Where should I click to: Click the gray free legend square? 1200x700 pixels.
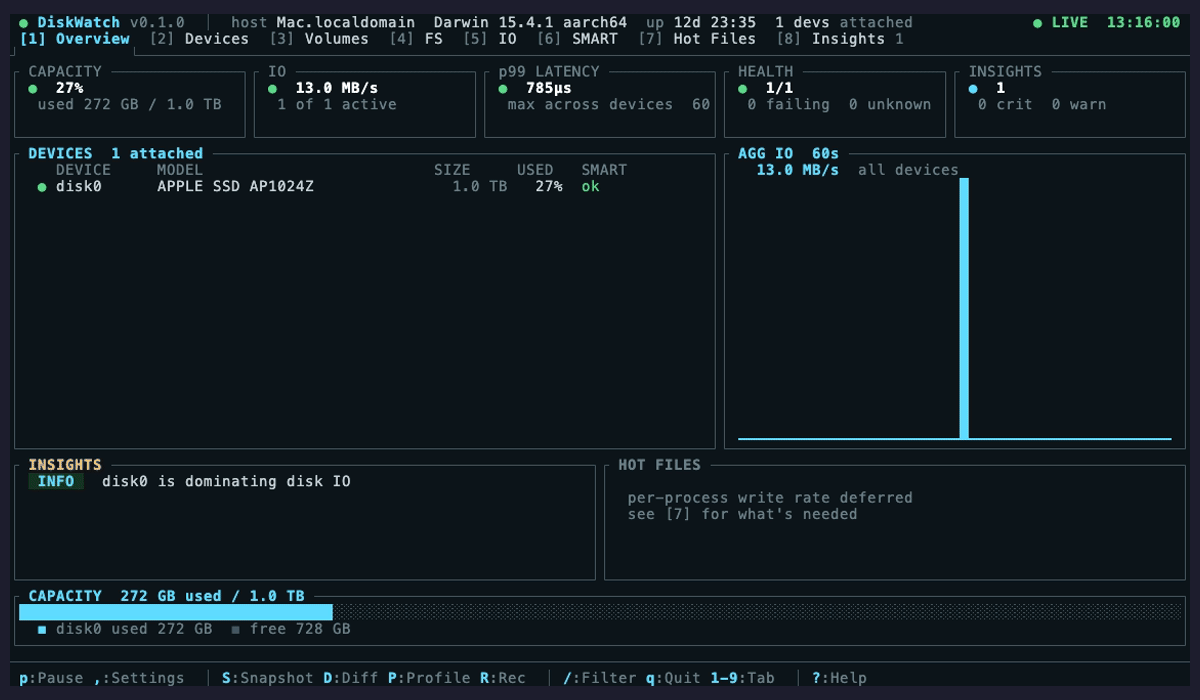tap(236, 630)
